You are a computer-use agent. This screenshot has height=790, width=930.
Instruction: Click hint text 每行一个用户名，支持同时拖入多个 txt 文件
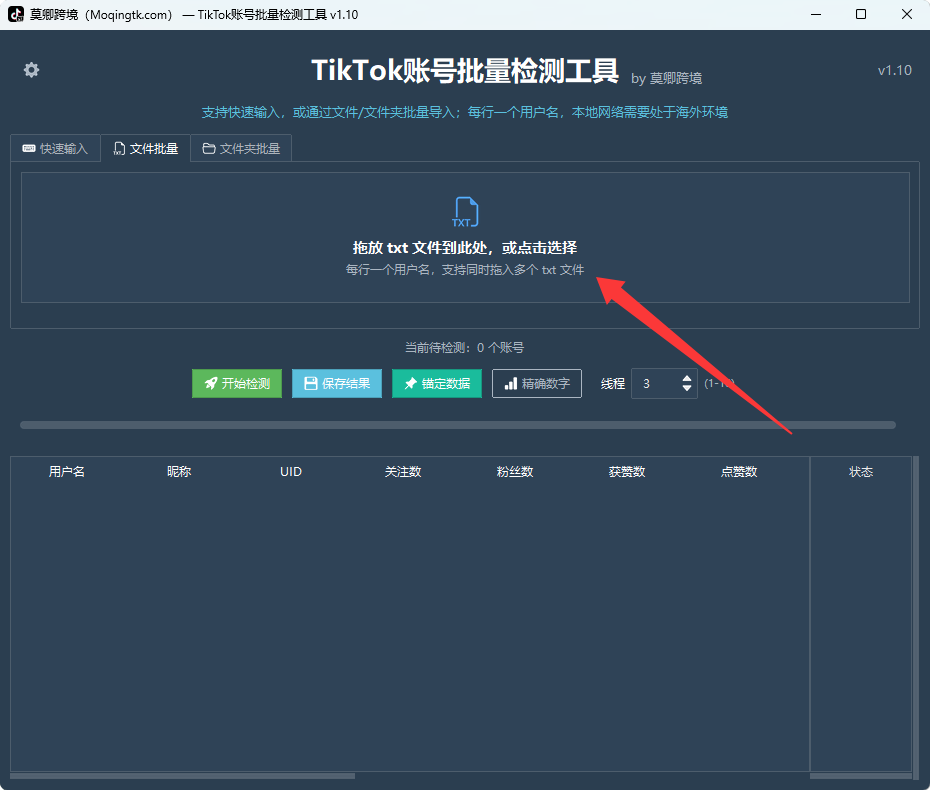coord(465,270)
